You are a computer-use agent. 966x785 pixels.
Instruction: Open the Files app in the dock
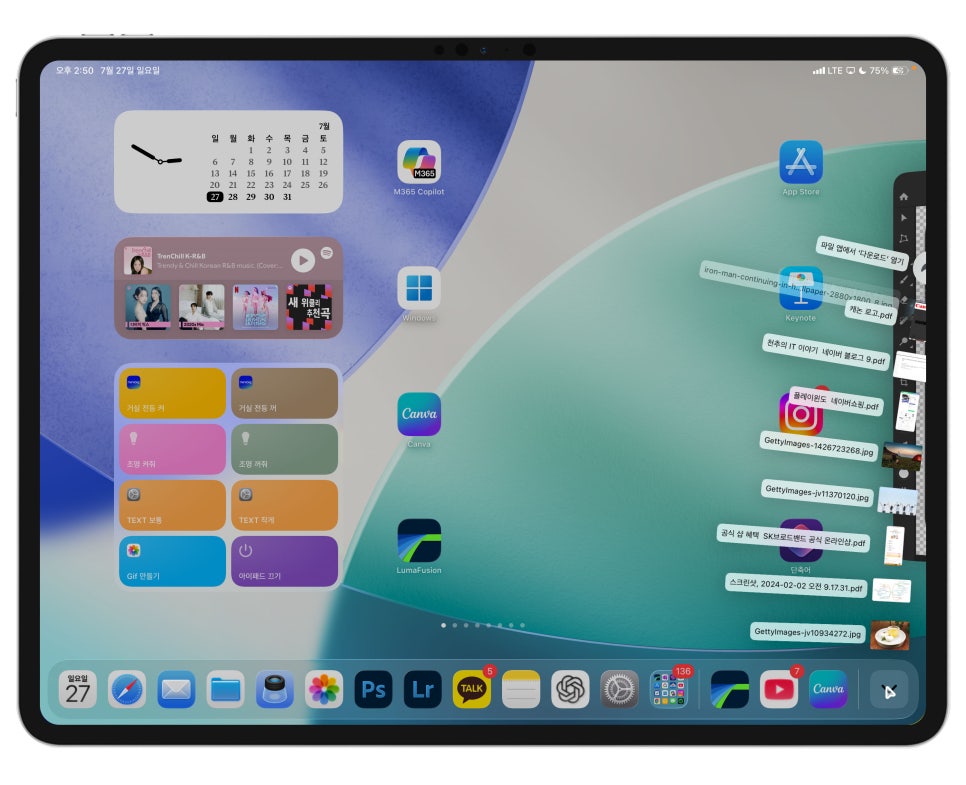tap(225, 689)
